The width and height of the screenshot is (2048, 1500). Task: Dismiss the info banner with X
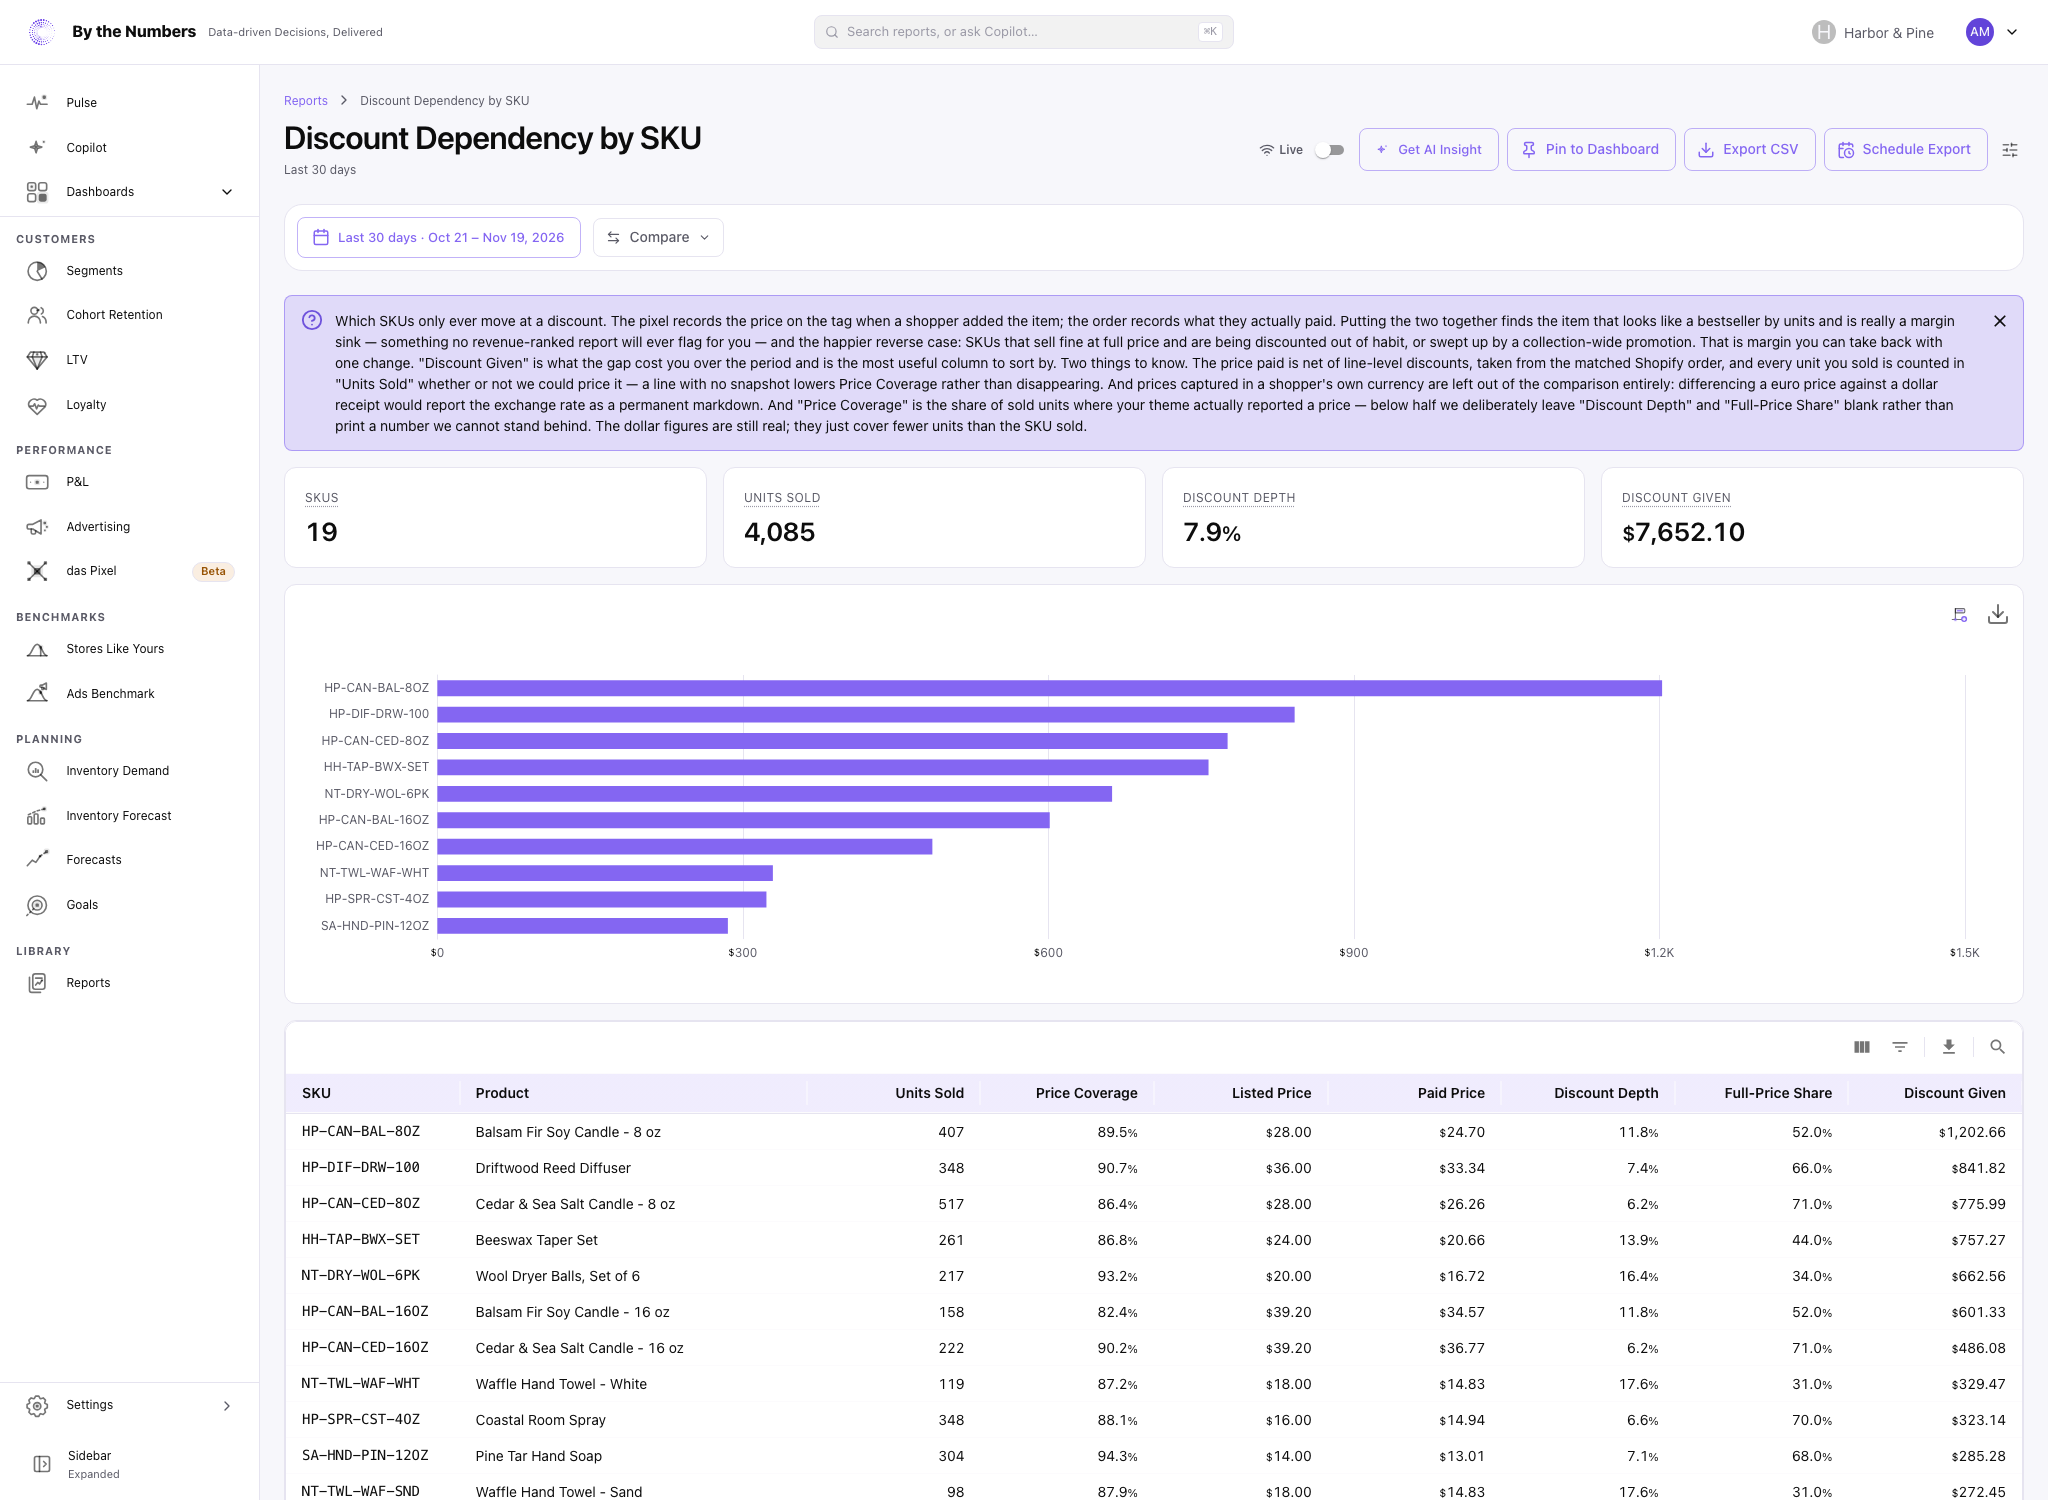[2000, 321]
